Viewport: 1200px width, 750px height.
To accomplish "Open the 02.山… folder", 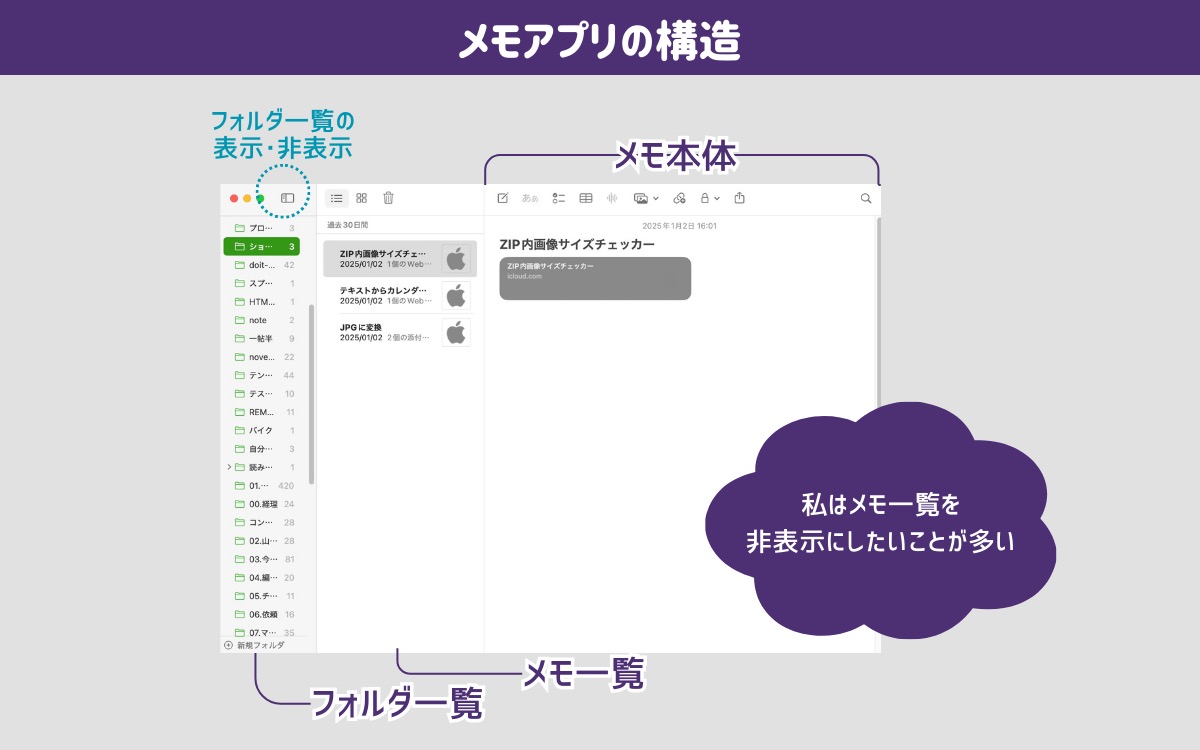I will pyautogui.click(x=262, y=540).
